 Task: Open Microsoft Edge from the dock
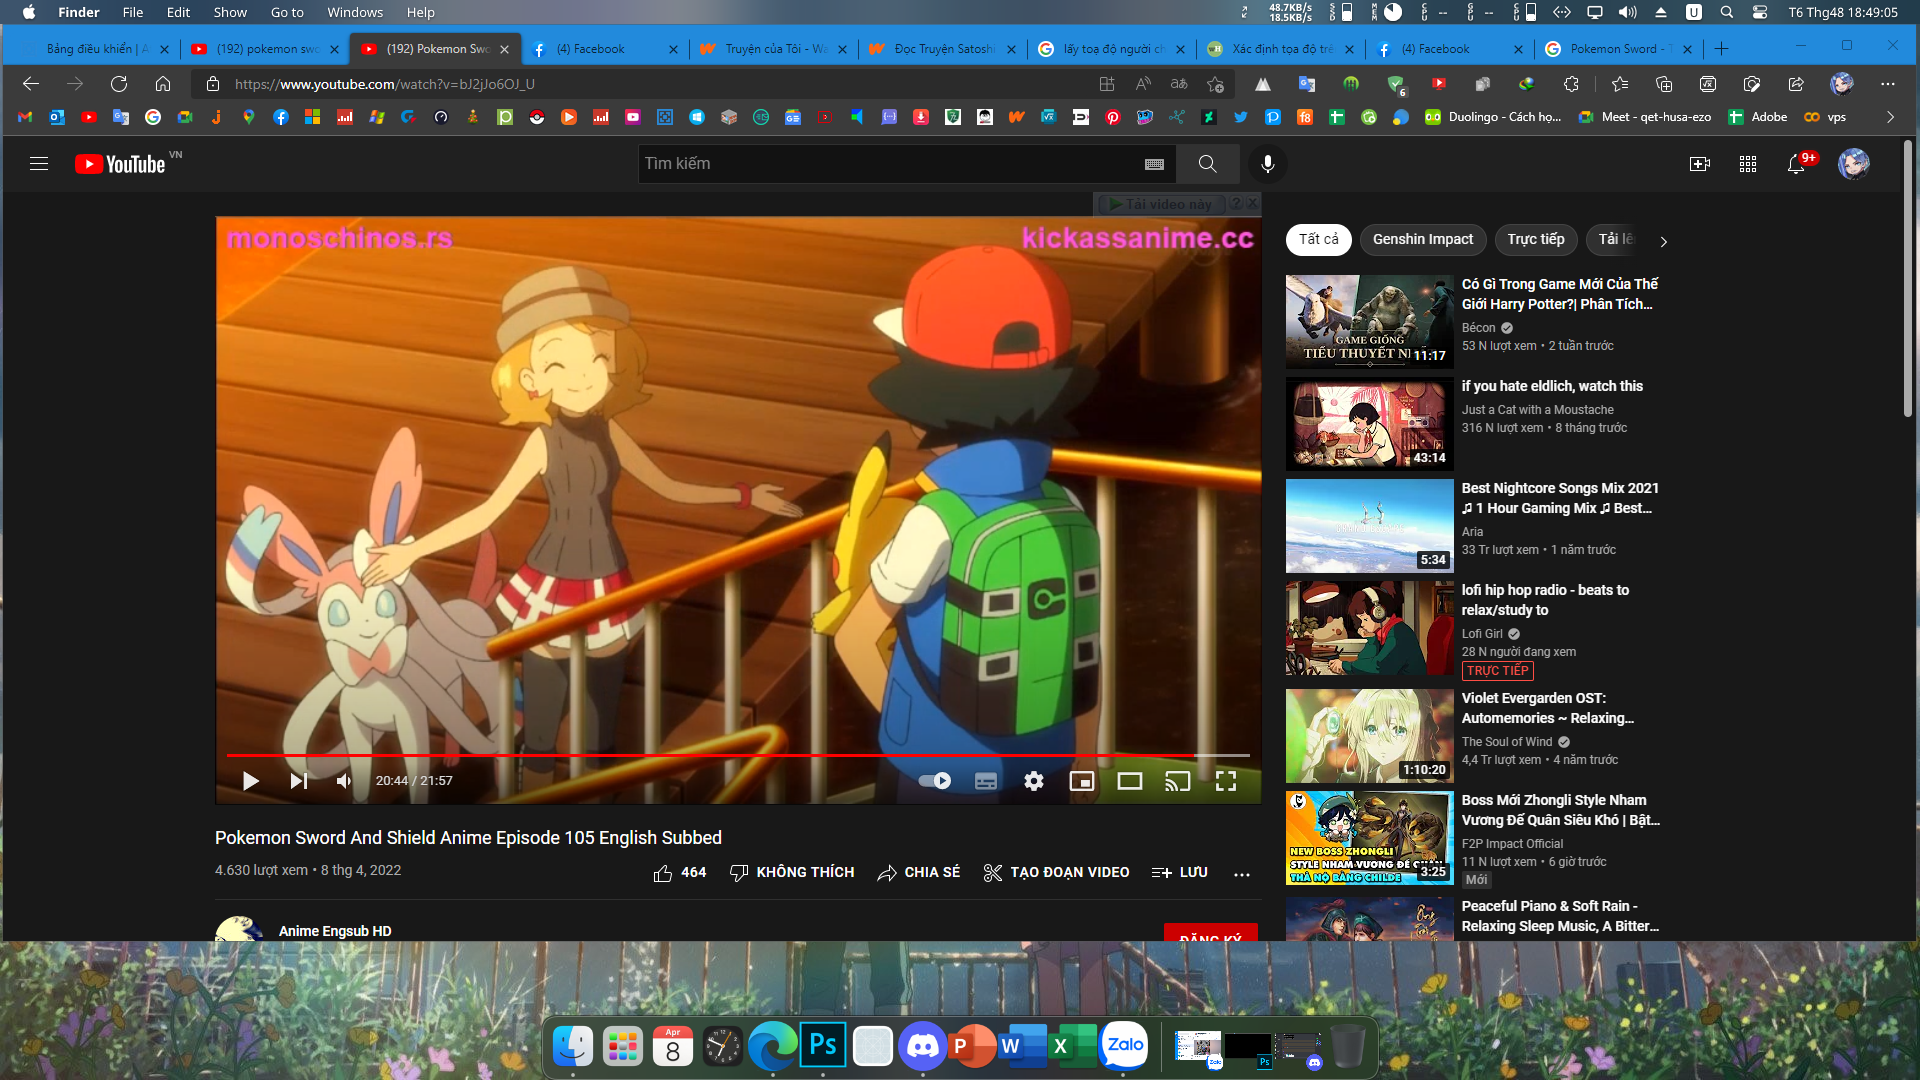pyautogui.click(x=773, y=1046)
